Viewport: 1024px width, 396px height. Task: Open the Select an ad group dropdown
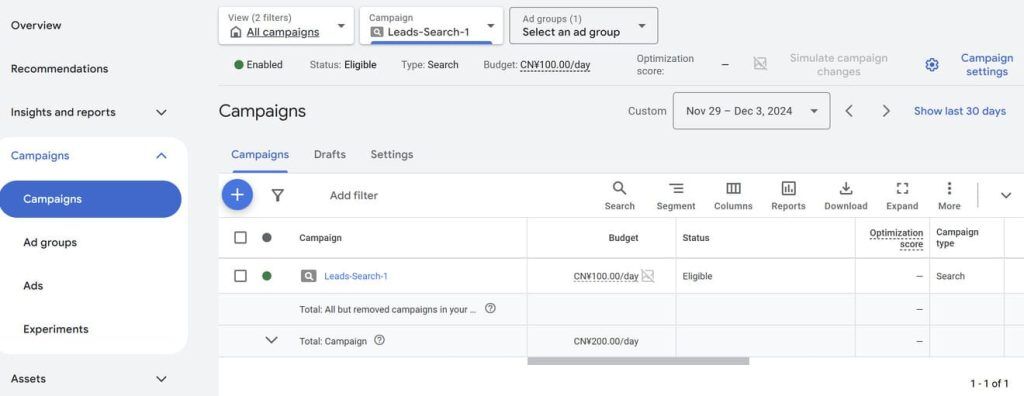point(584,25)
